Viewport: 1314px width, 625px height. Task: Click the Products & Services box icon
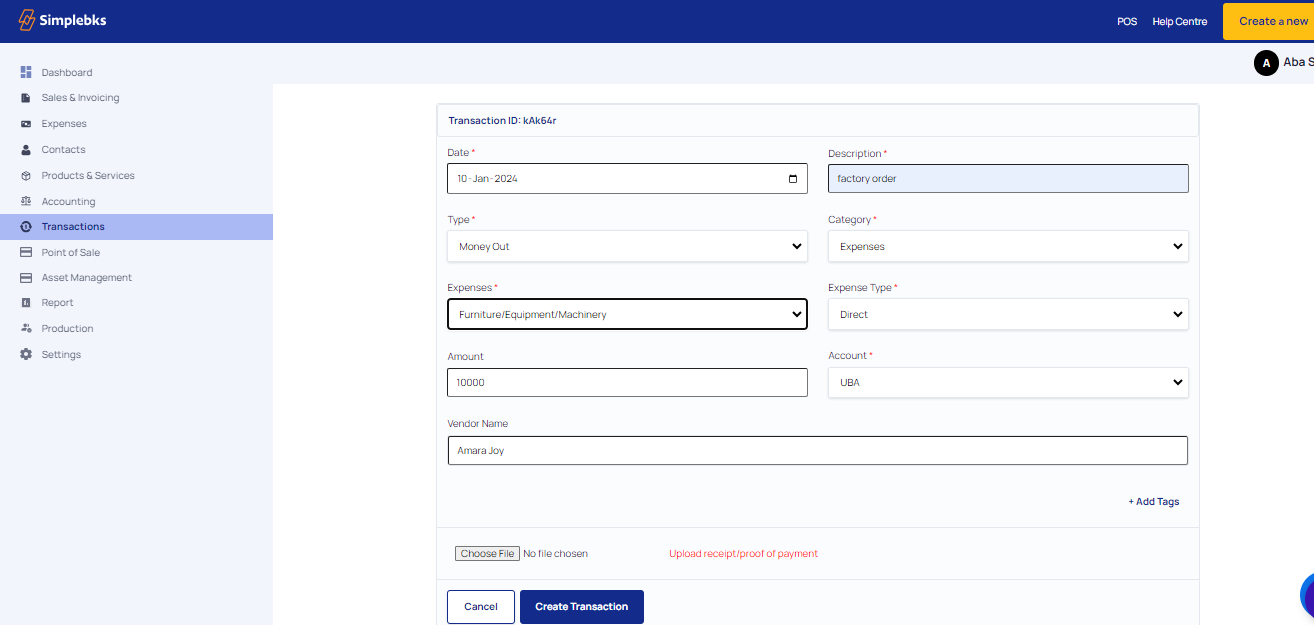click(26, 176)
